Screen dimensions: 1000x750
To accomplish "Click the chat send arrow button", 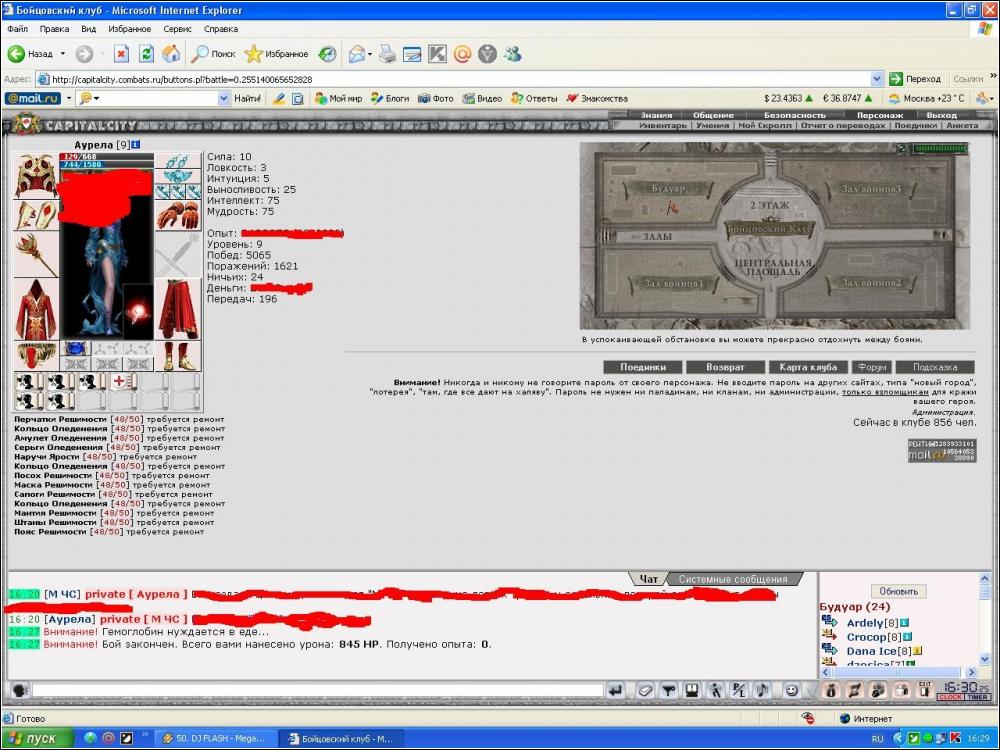I will 615,690.
